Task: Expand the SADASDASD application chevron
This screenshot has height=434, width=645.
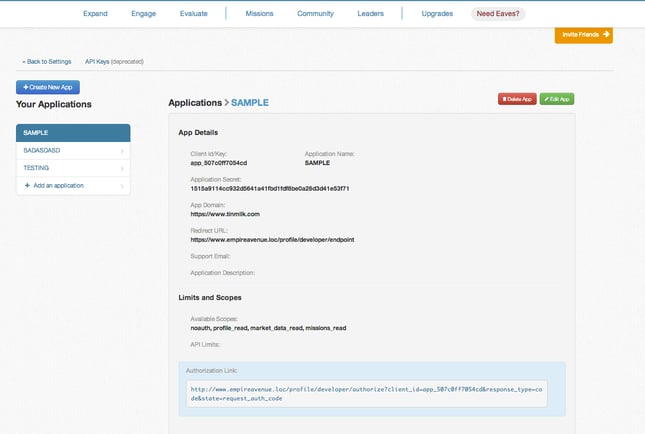Action: click(x=123, y=151)
